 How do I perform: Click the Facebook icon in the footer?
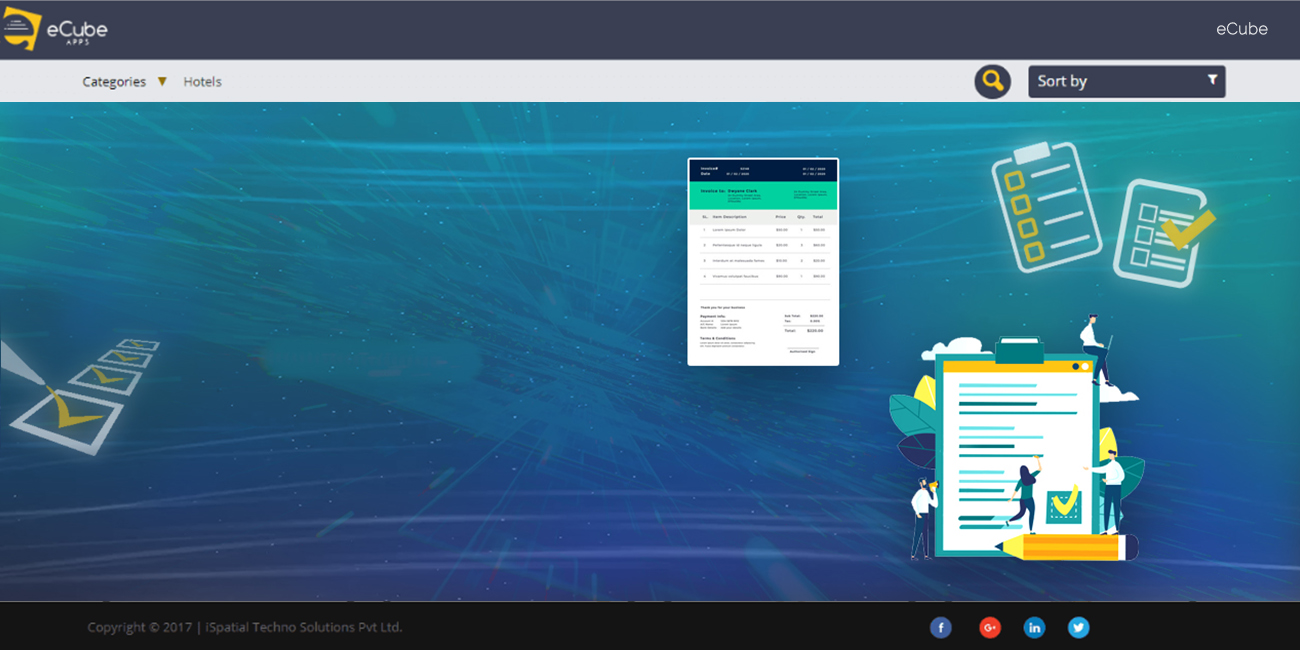(x=940, y=627)
